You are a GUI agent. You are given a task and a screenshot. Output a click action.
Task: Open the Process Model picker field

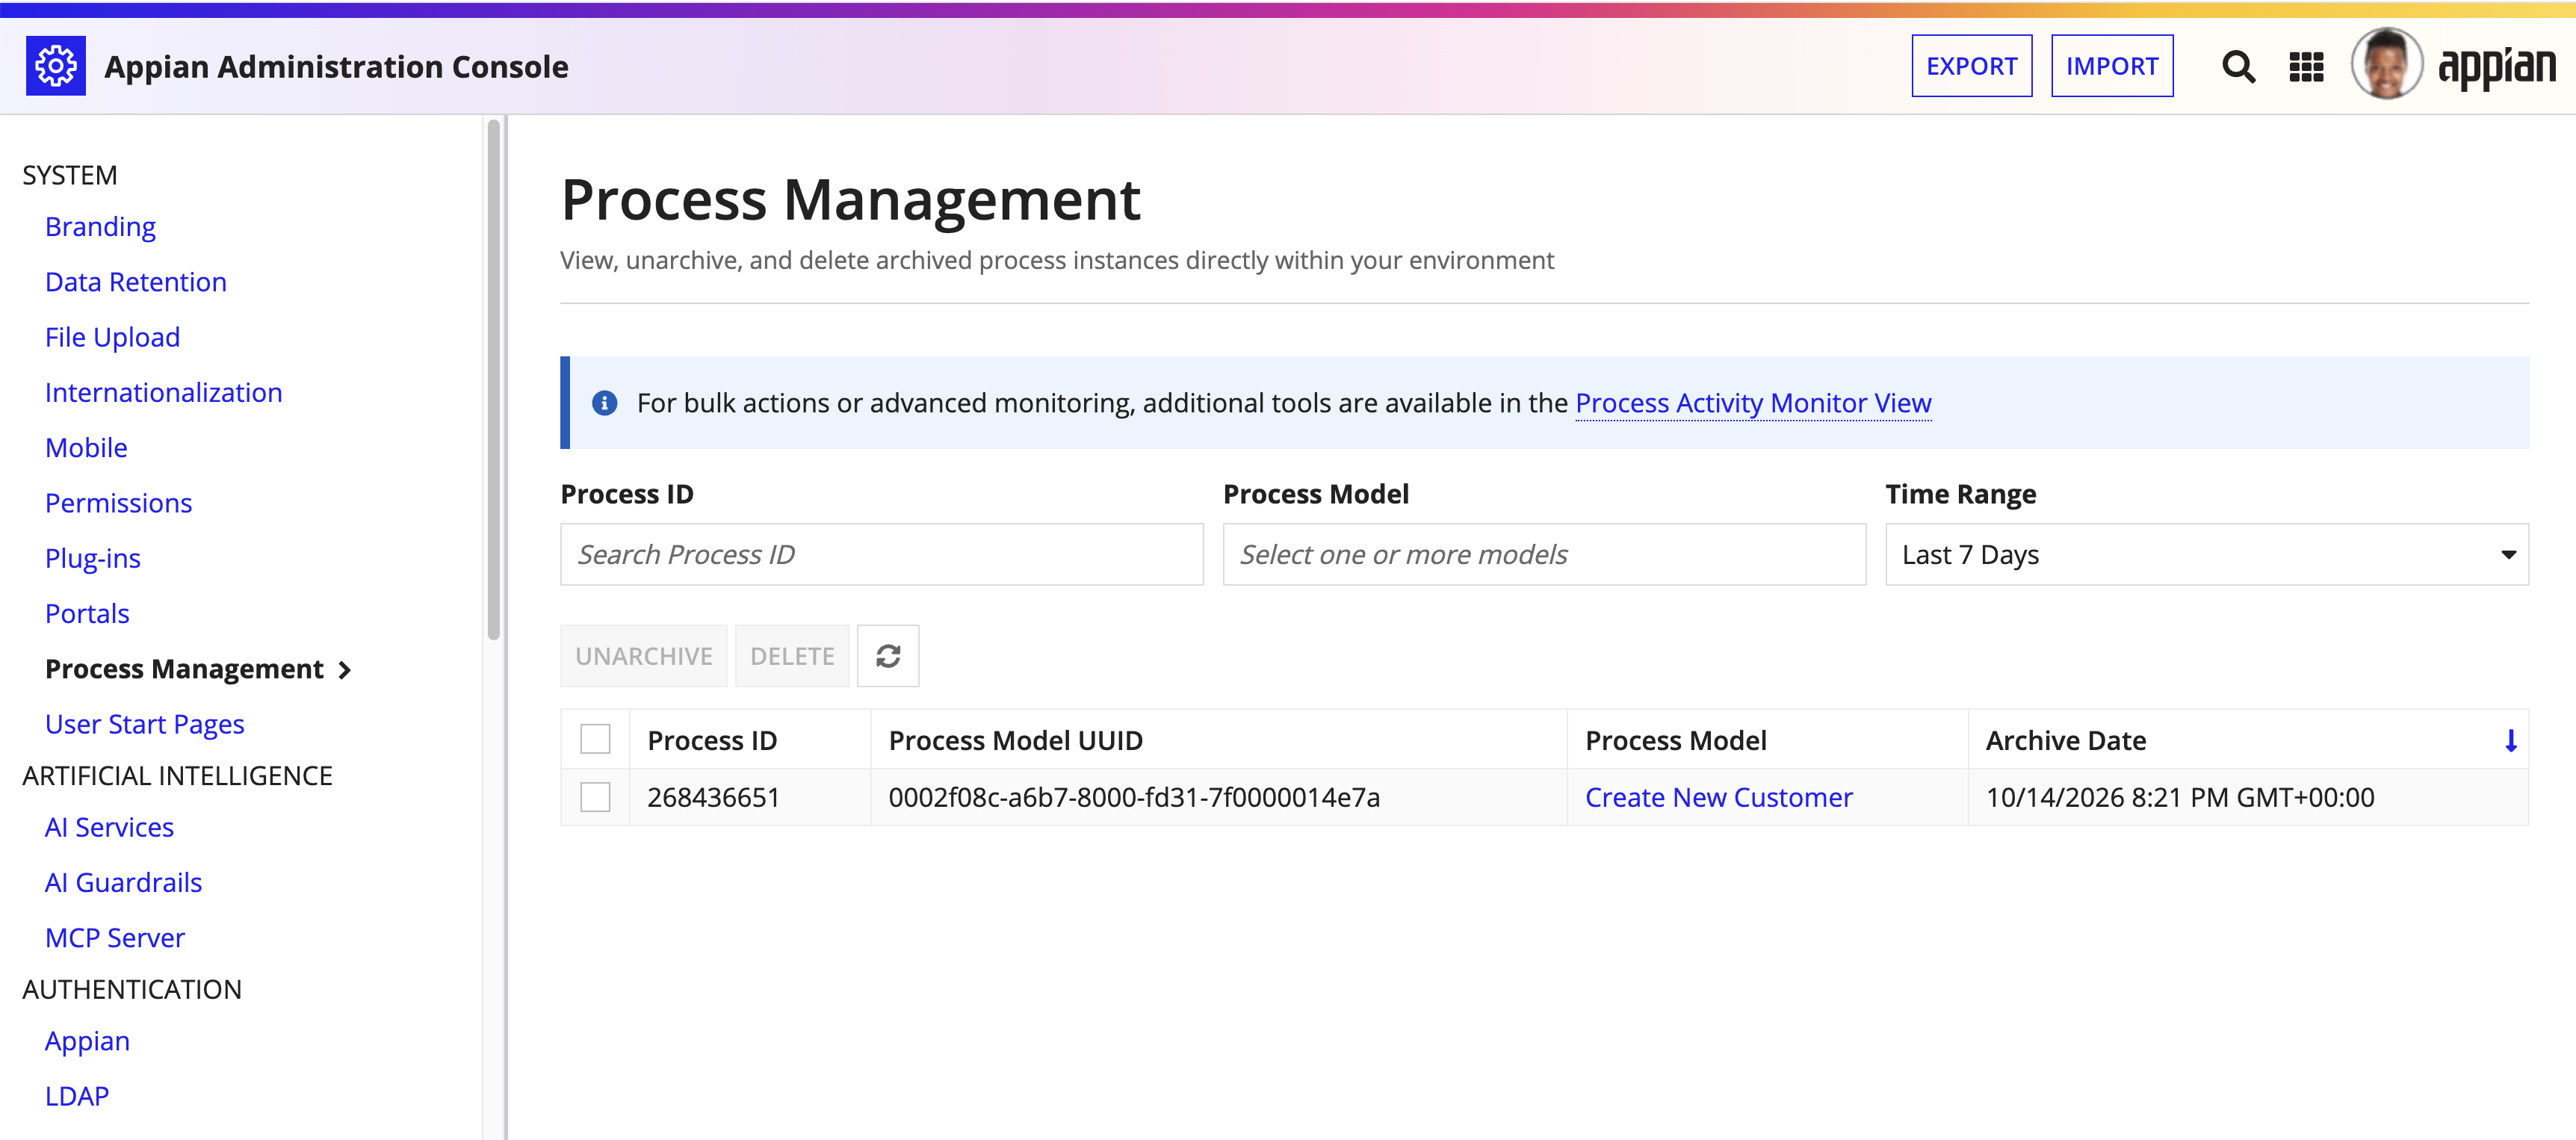1544,555
